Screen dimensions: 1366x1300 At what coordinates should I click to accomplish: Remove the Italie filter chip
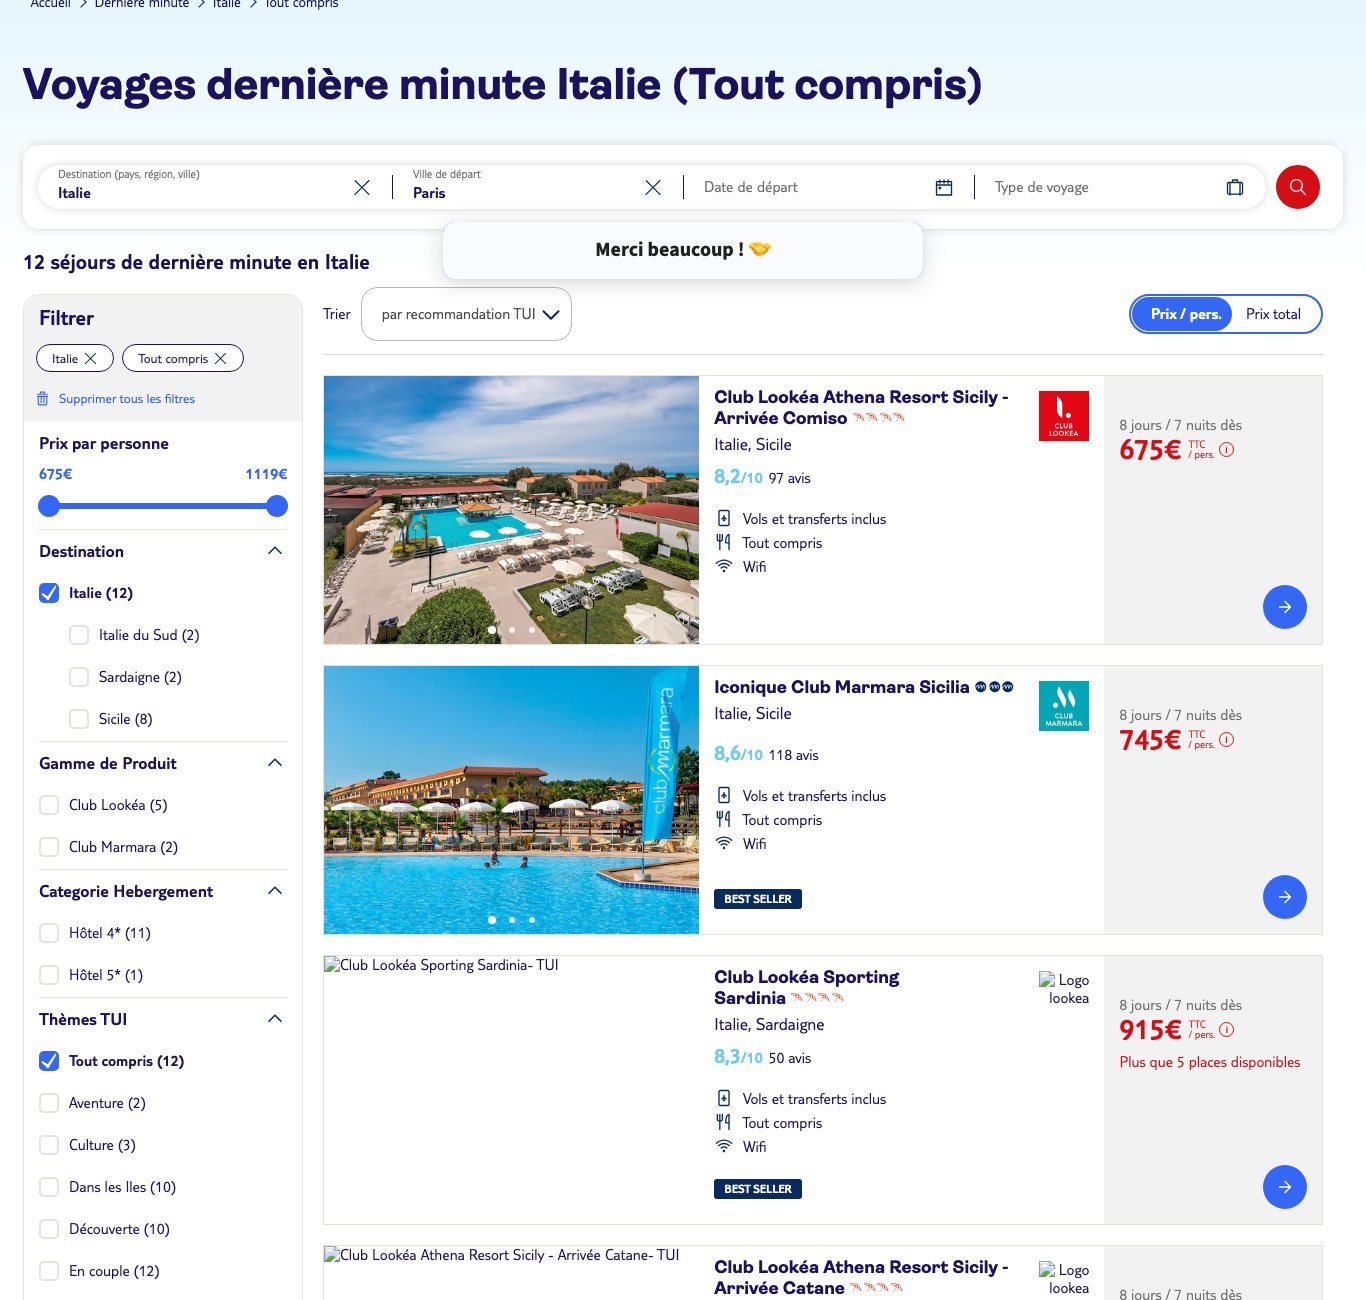pos(90,358)
